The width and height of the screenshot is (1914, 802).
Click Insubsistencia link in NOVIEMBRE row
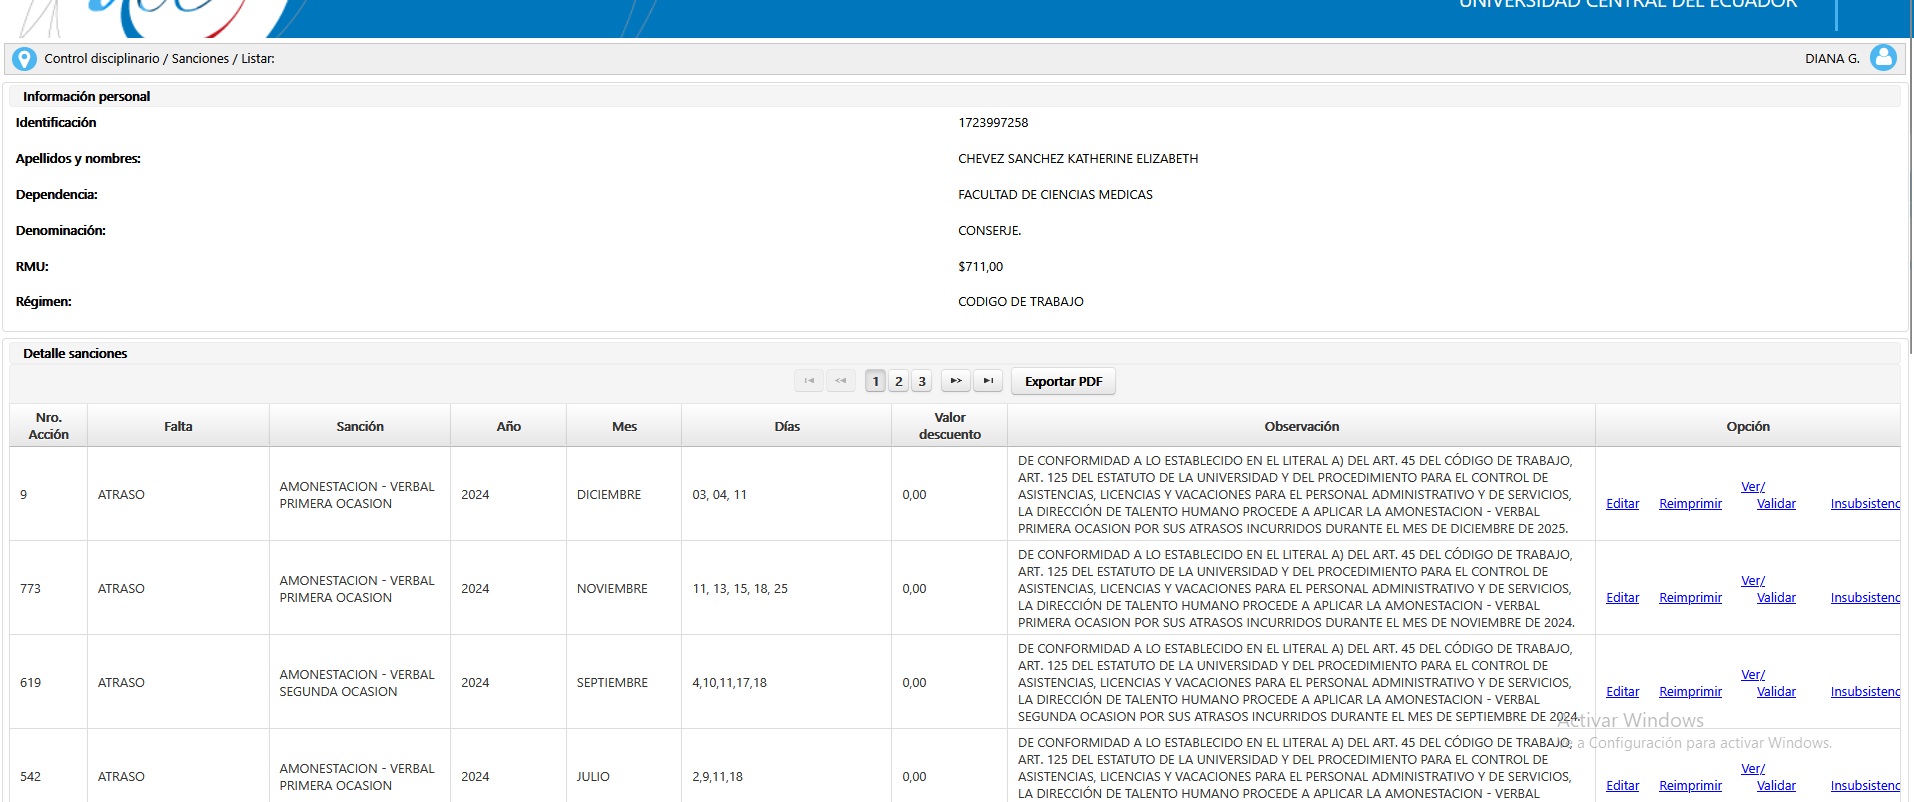pyautogui.click(x=1865, y=598)
